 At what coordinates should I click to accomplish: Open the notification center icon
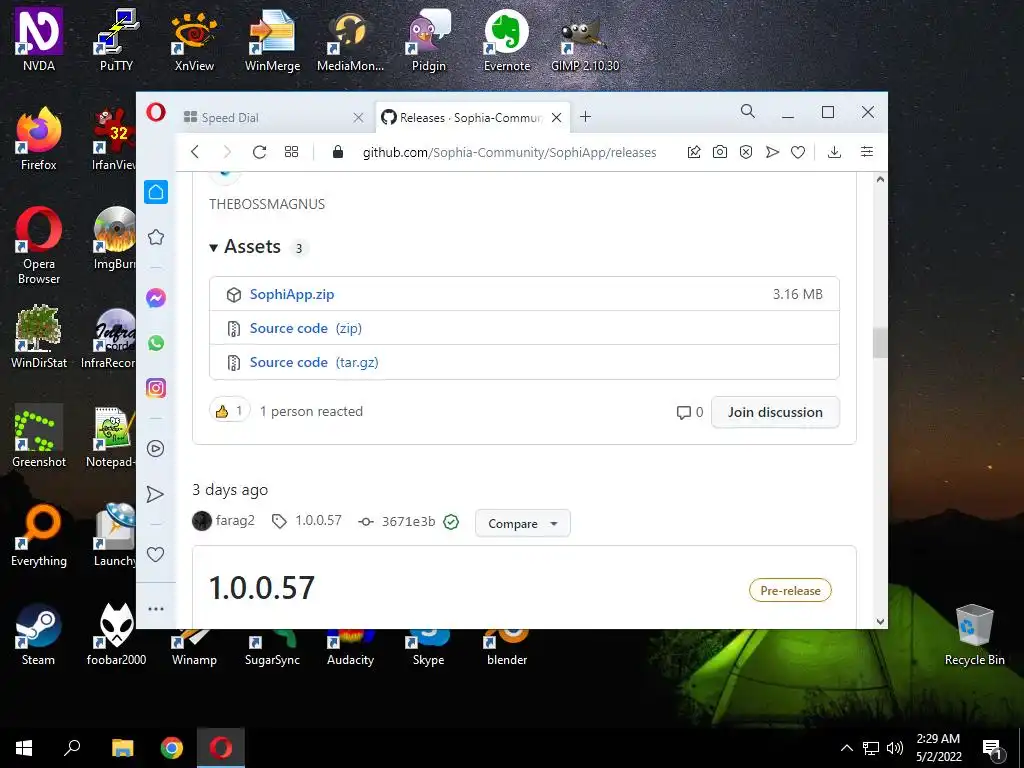[x=993, y=750]
